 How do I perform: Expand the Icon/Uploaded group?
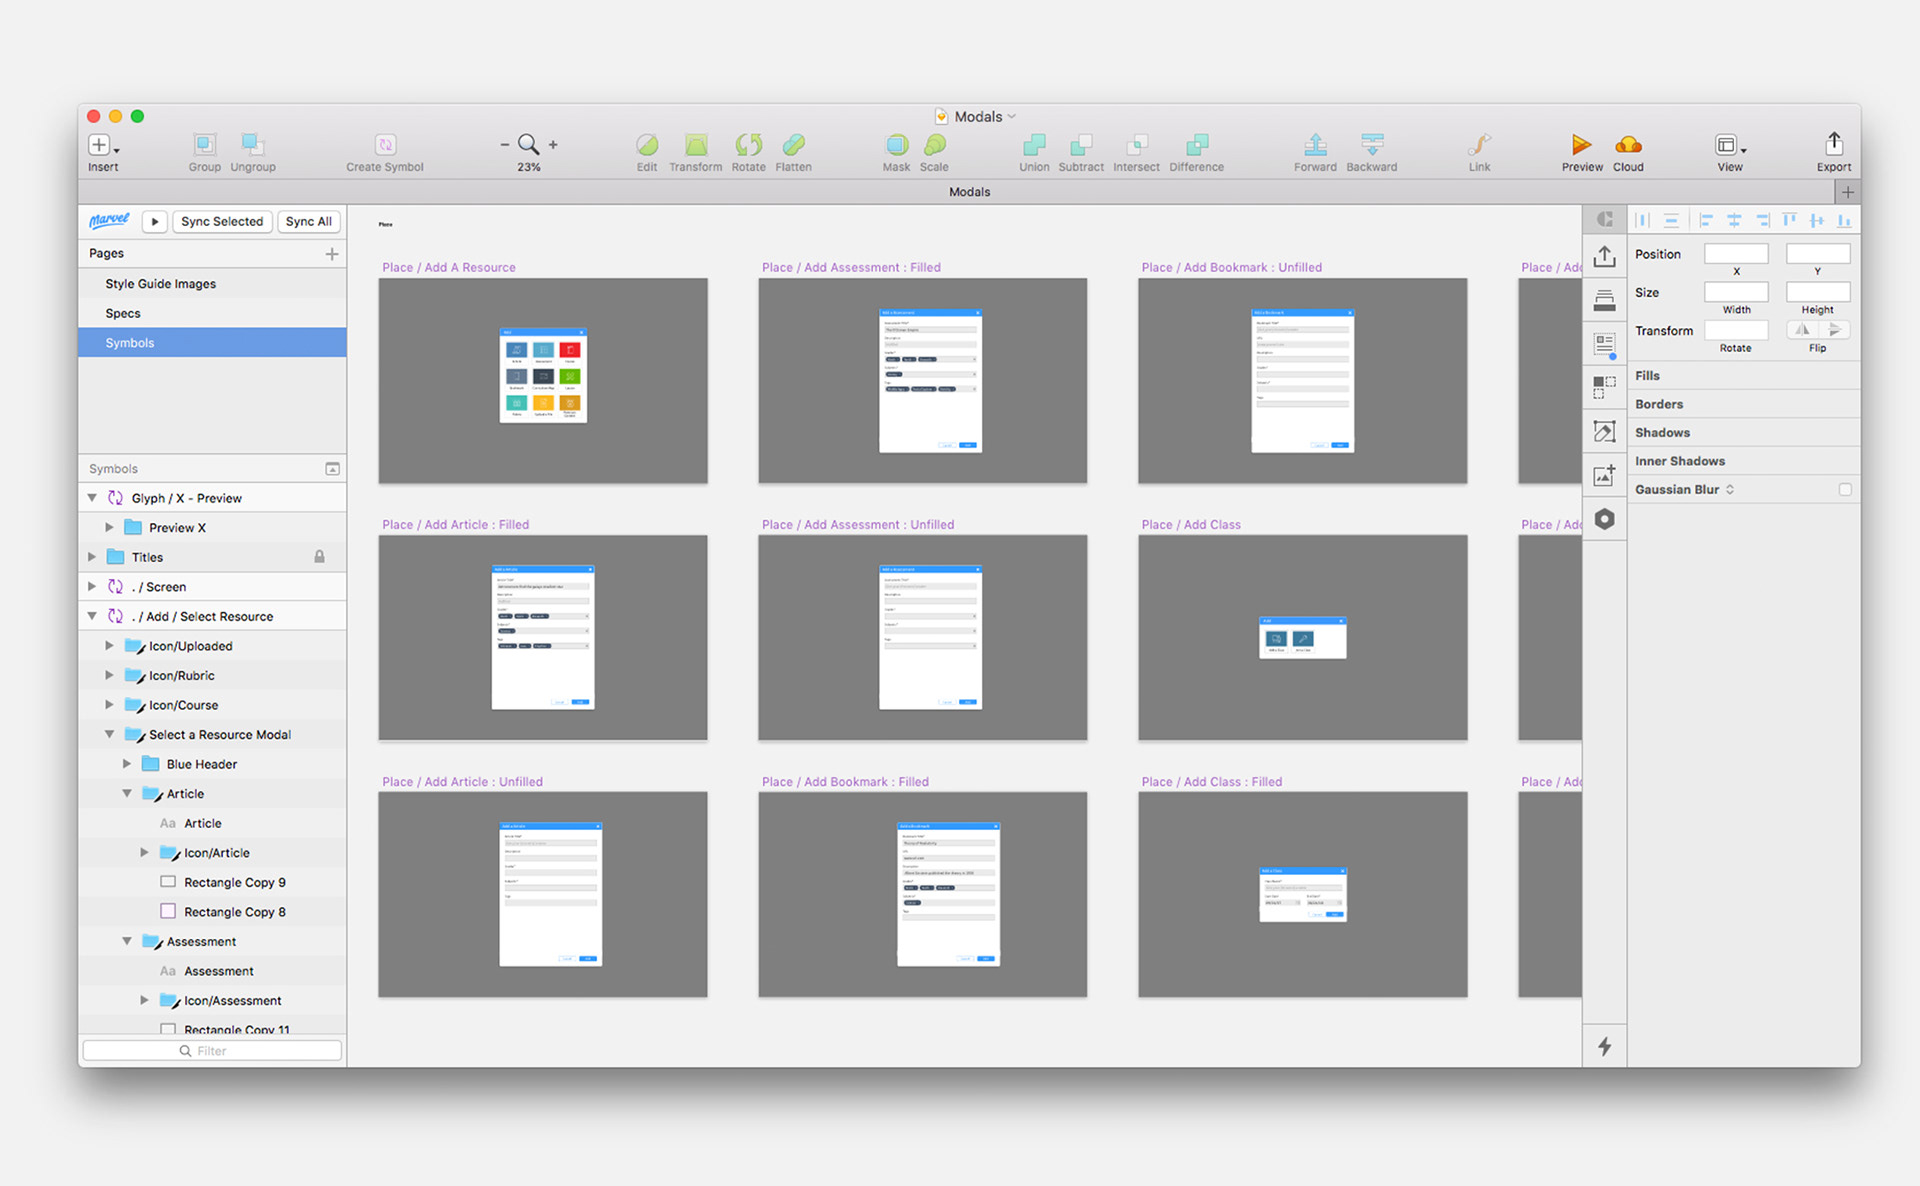tap(109, 645)
